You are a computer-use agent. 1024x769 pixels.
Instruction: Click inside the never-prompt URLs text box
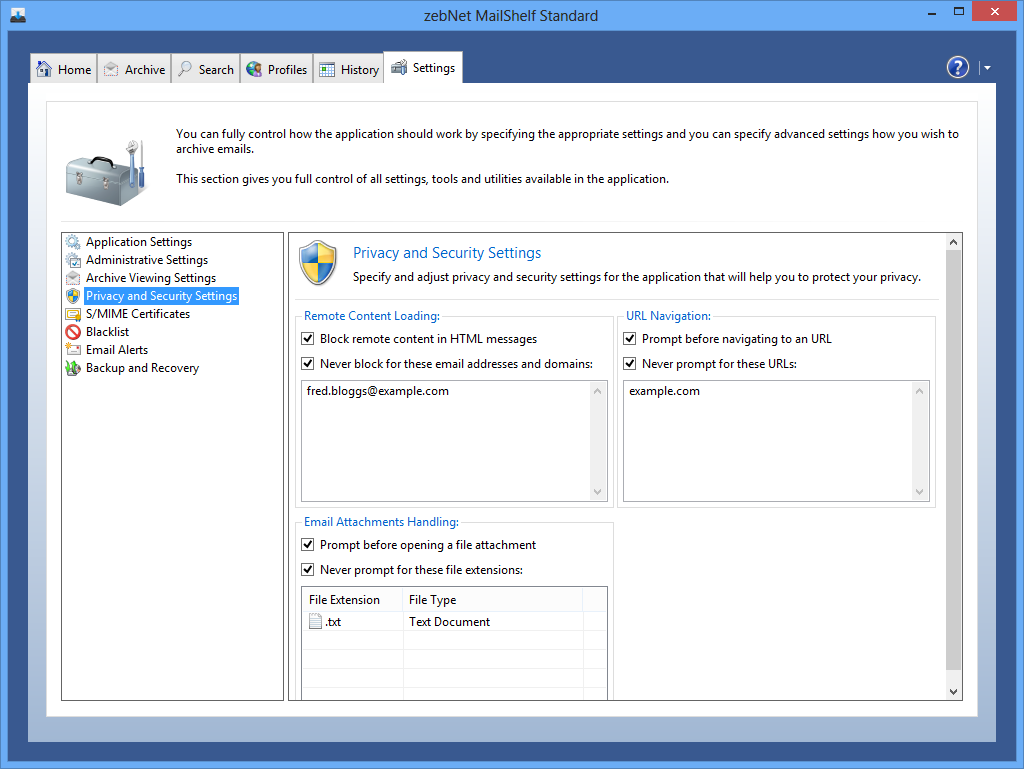766,440
